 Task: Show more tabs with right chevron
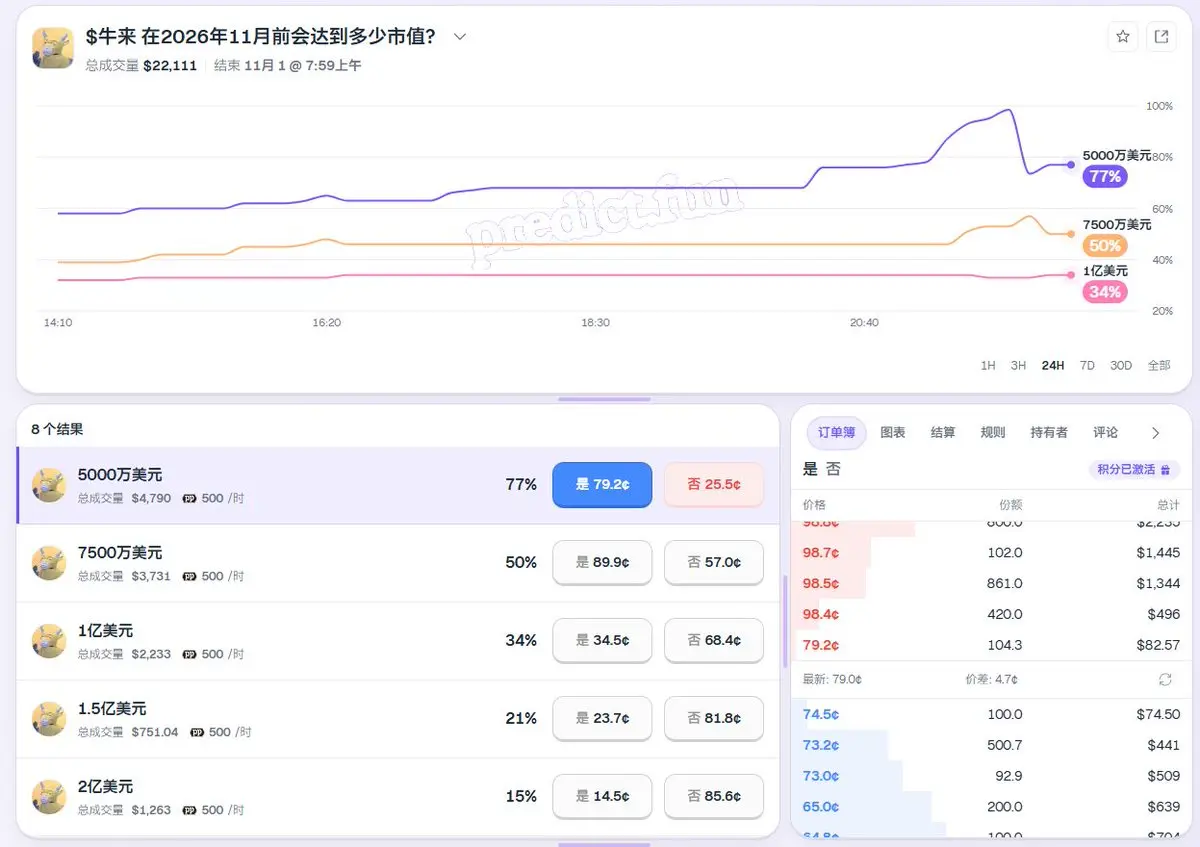(1156, 433)
